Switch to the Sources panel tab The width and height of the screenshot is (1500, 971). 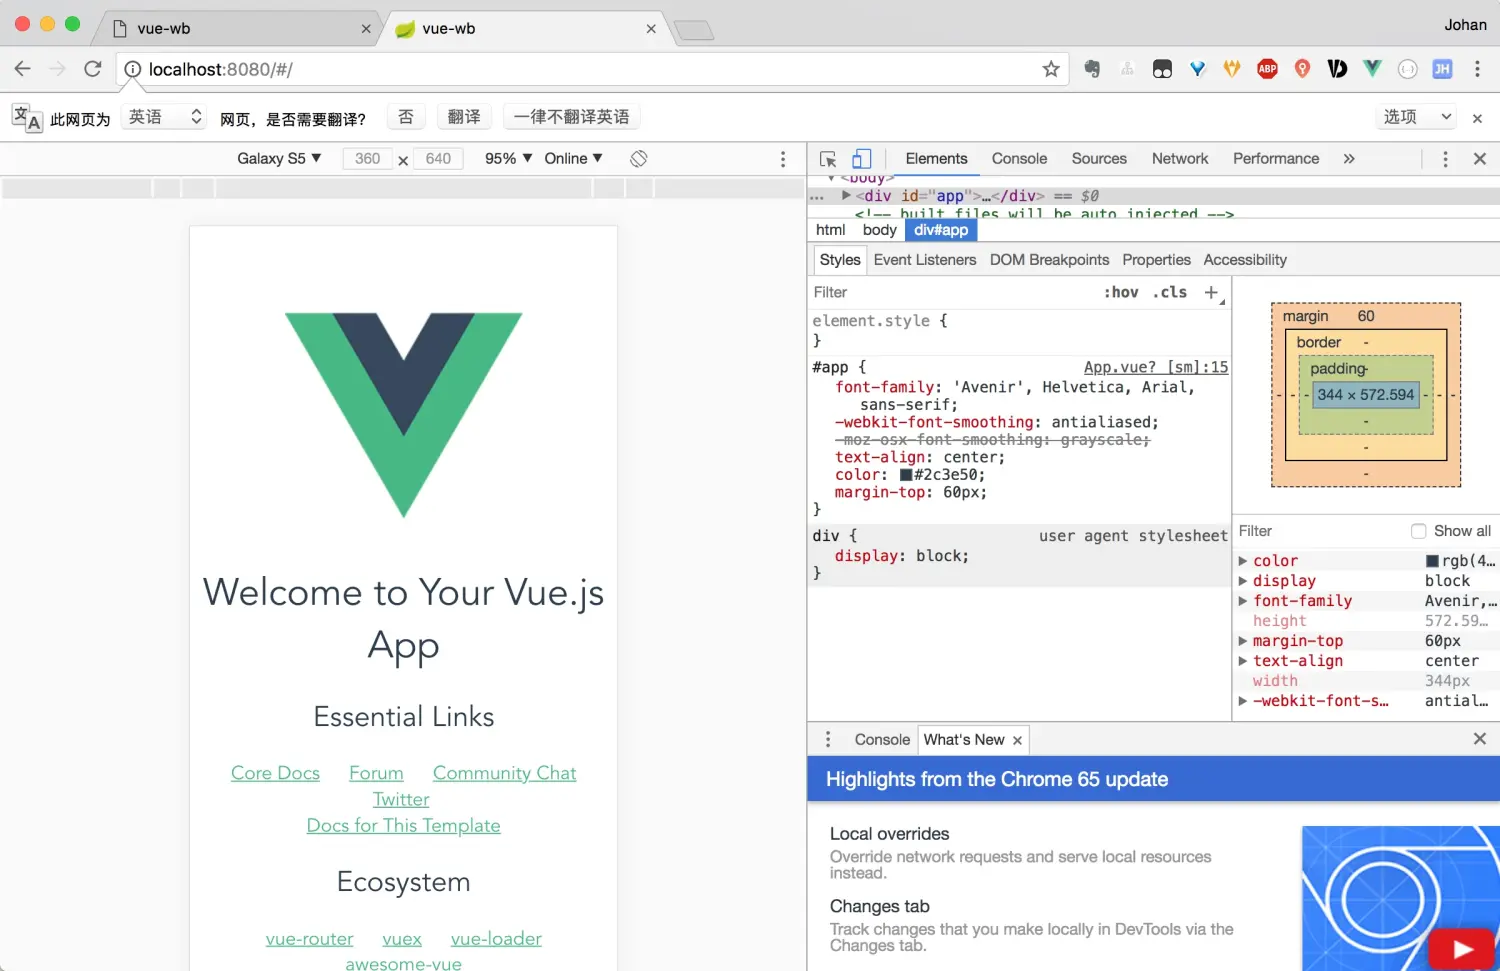coord(1099,158)
